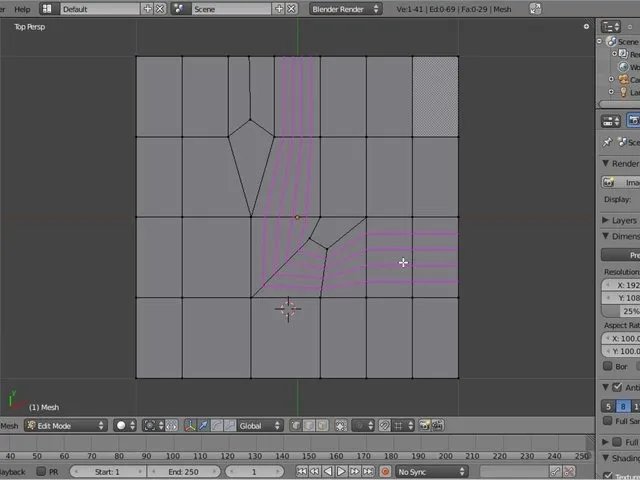The height and width of the screenshot is (480, 640).
Task: Select face select mode icon
Action: [322, 426]
